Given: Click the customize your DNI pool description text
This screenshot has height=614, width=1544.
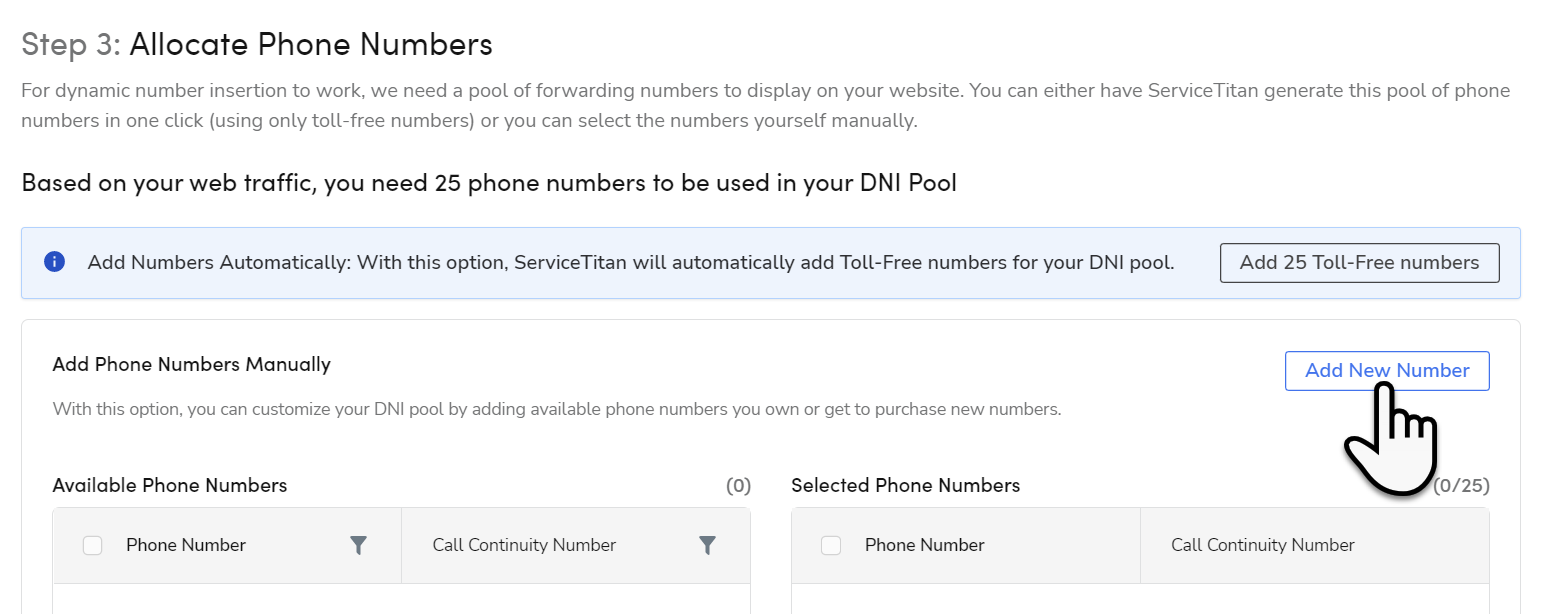Looking at the screenshot, I should 556,409.
